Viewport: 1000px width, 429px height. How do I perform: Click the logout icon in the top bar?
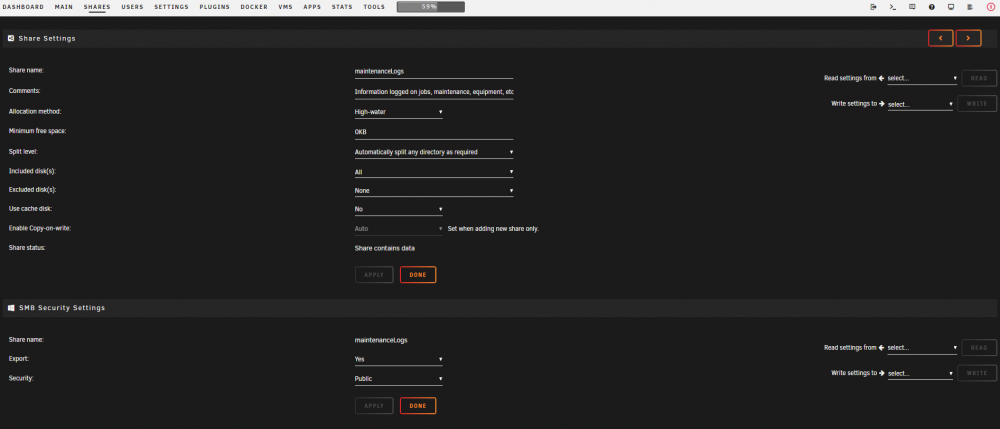tap(873, 7)
